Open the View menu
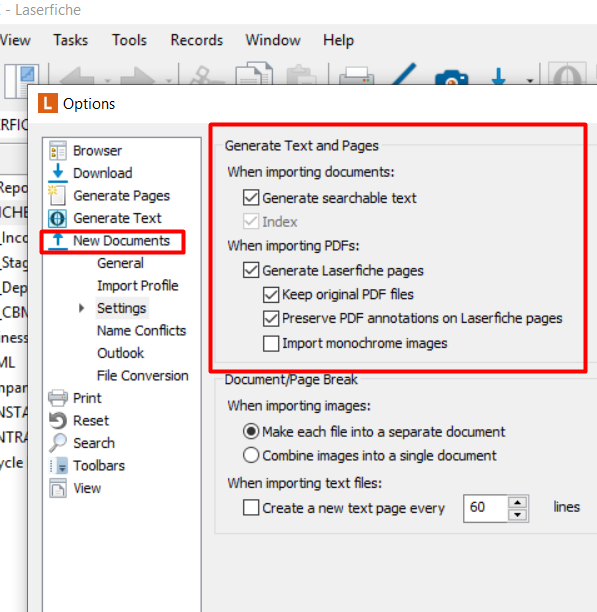597x612 pixels. [15, 40]
